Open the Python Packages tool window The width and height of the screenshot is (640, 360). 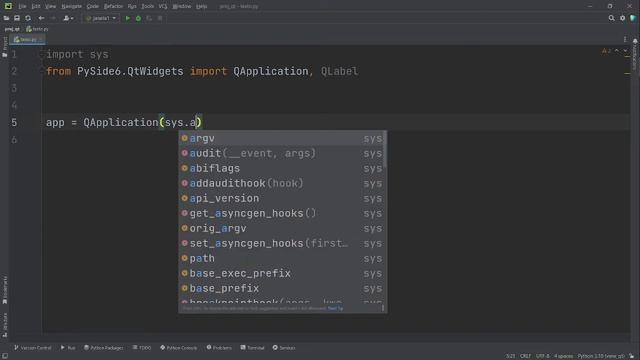pos(104,348)
